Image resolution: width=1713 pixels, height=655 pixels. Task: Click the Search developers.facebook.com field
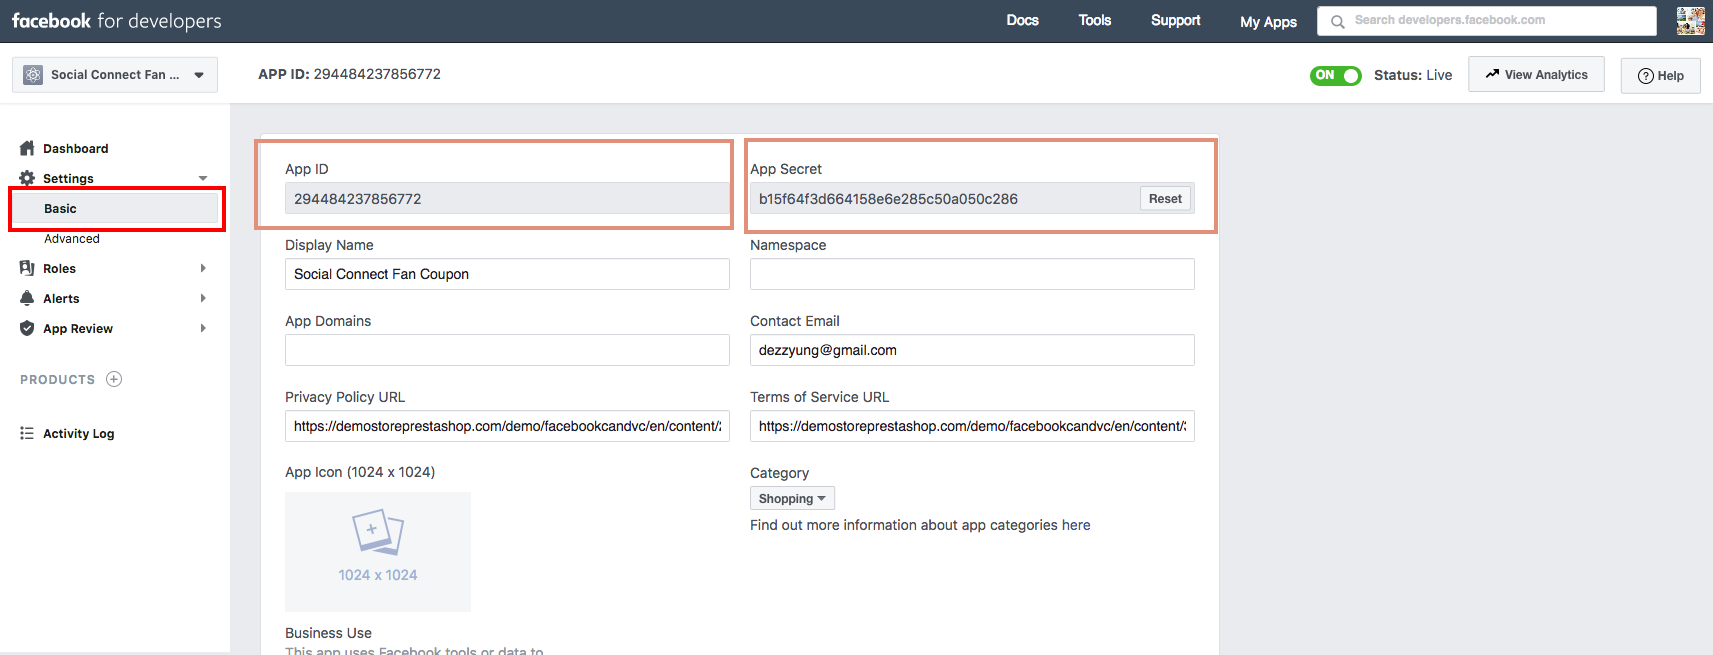(1487, 20)
